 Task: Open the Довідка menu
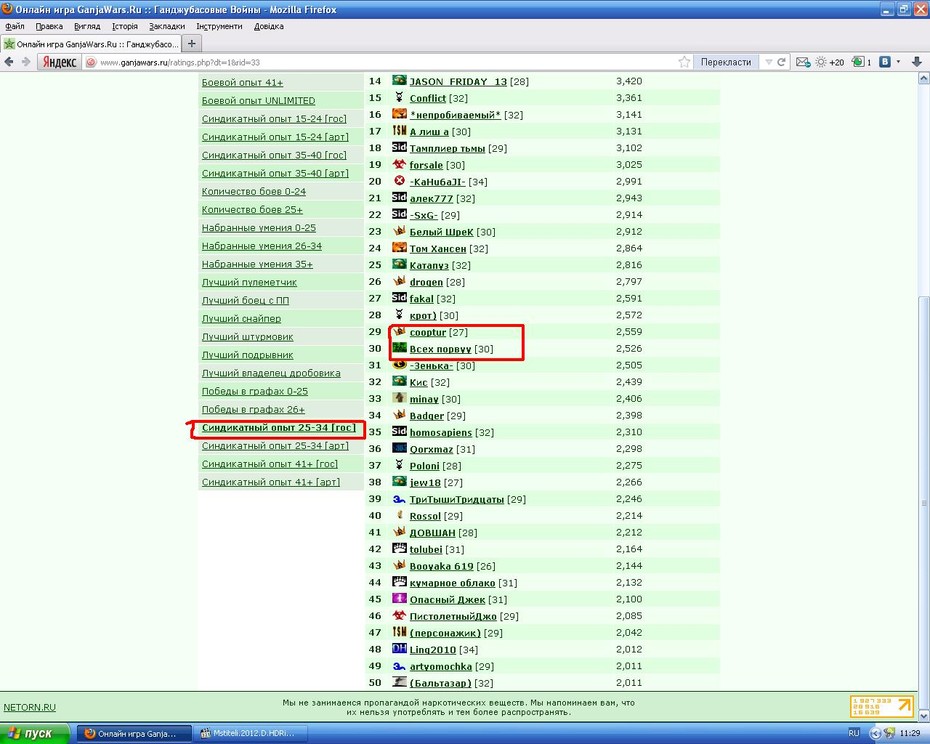[269, 26]
